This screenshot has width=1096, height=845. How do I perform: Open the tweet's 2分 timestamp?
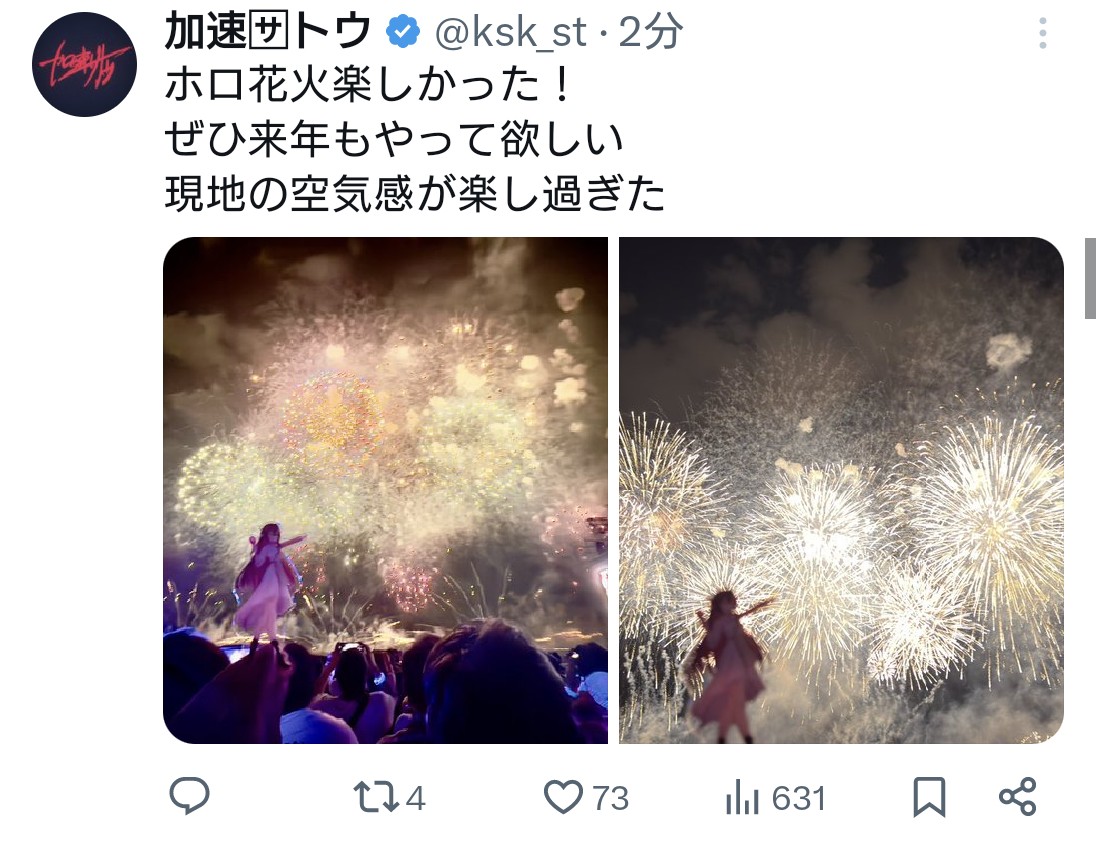coord(650,32)
